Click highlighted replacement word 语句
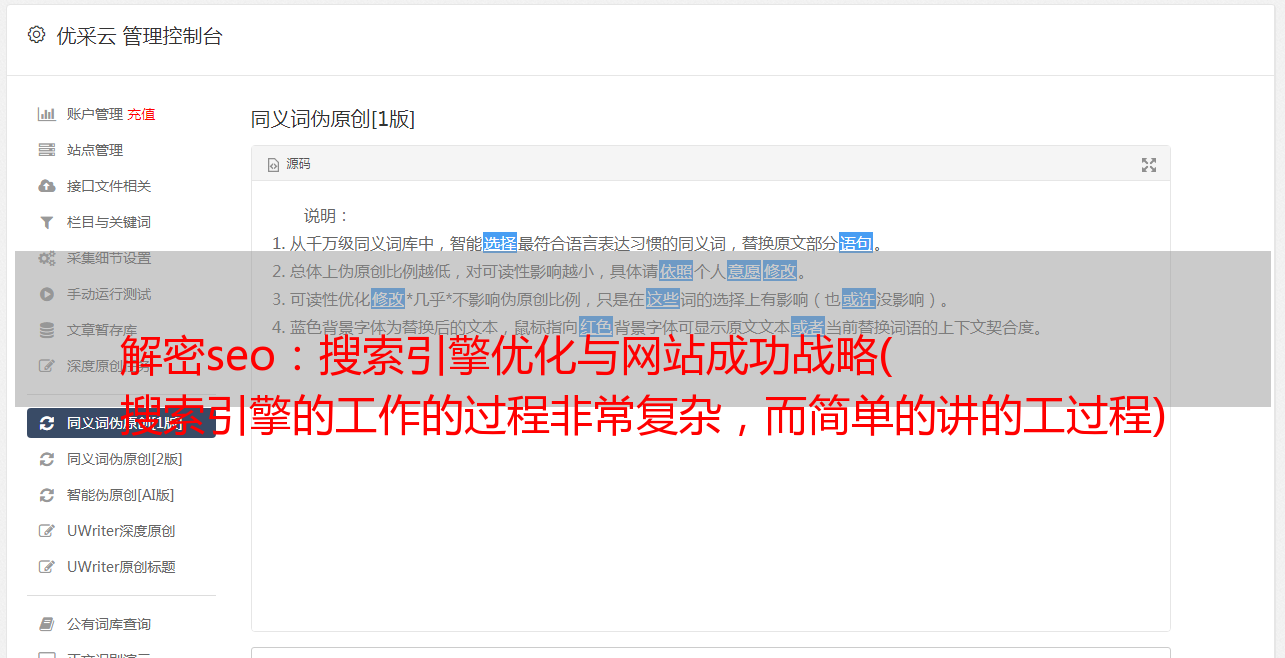The image size is (1285, 658). click(x=856, y=243)
